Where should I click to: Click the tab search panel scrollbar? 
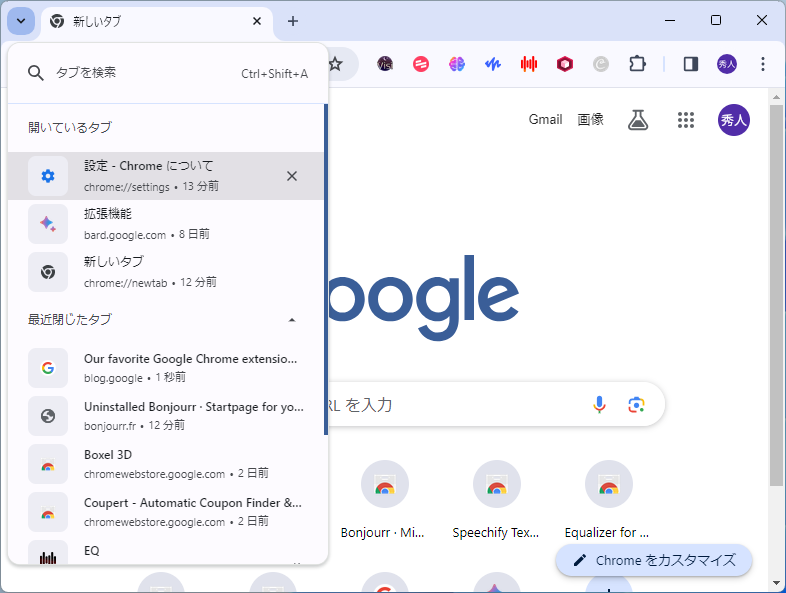(326, 269)
